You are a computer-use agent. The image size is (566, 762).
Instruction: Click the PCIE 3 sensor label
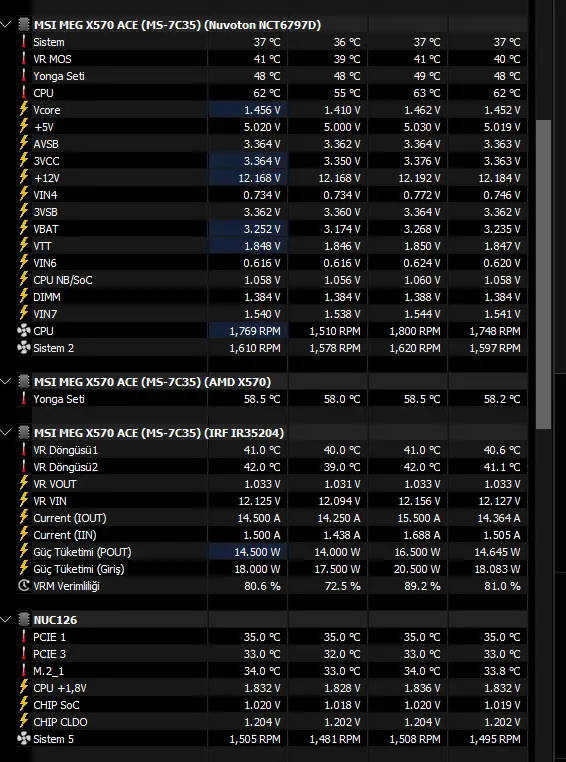point(49,654)
